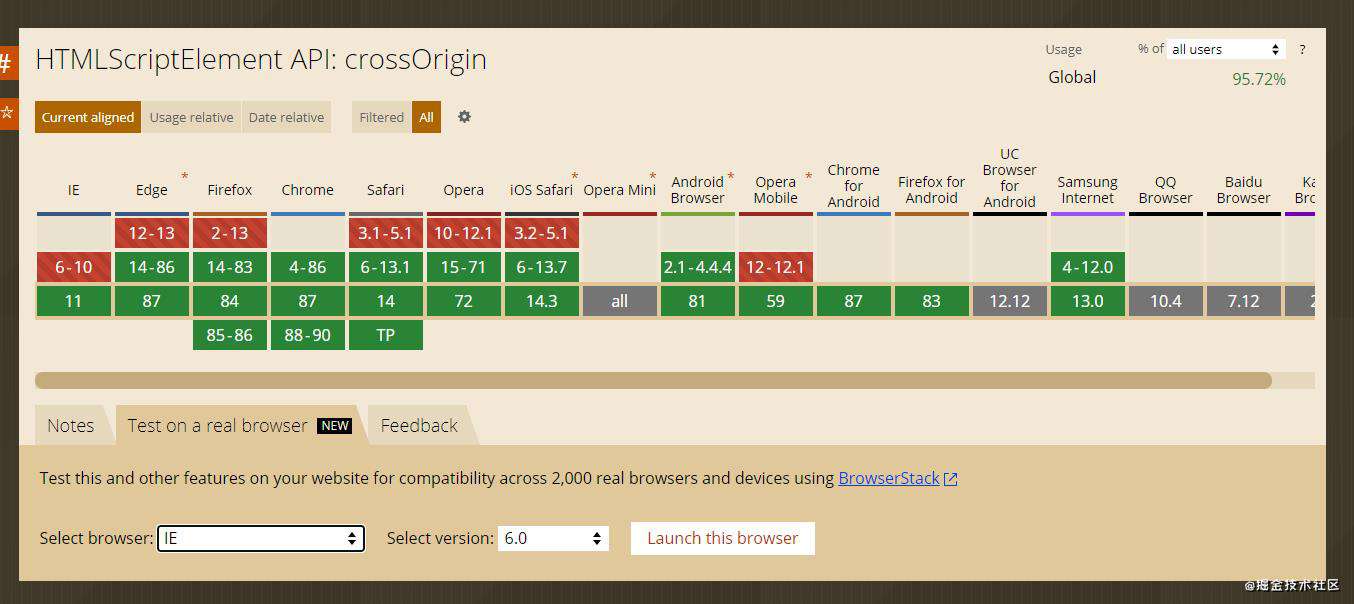Click the IE 11 supported cell
The image size is (1354, 604).
[74, 301]
